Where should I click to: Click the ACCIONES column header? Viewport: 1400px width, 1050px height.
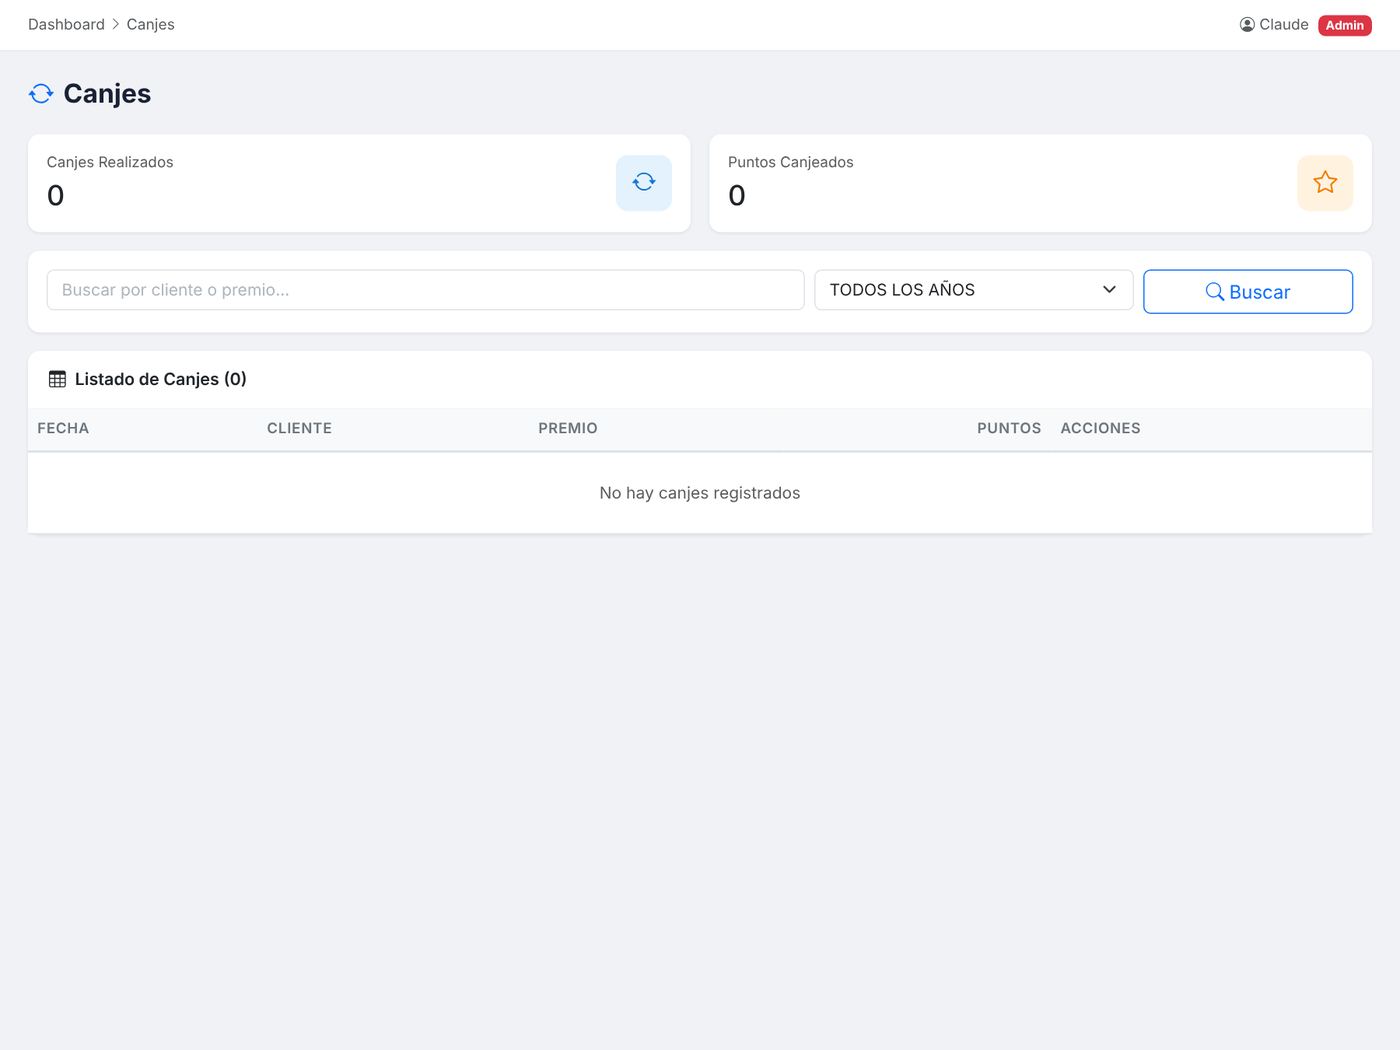pyautogui.click(x=1100, y=428)
